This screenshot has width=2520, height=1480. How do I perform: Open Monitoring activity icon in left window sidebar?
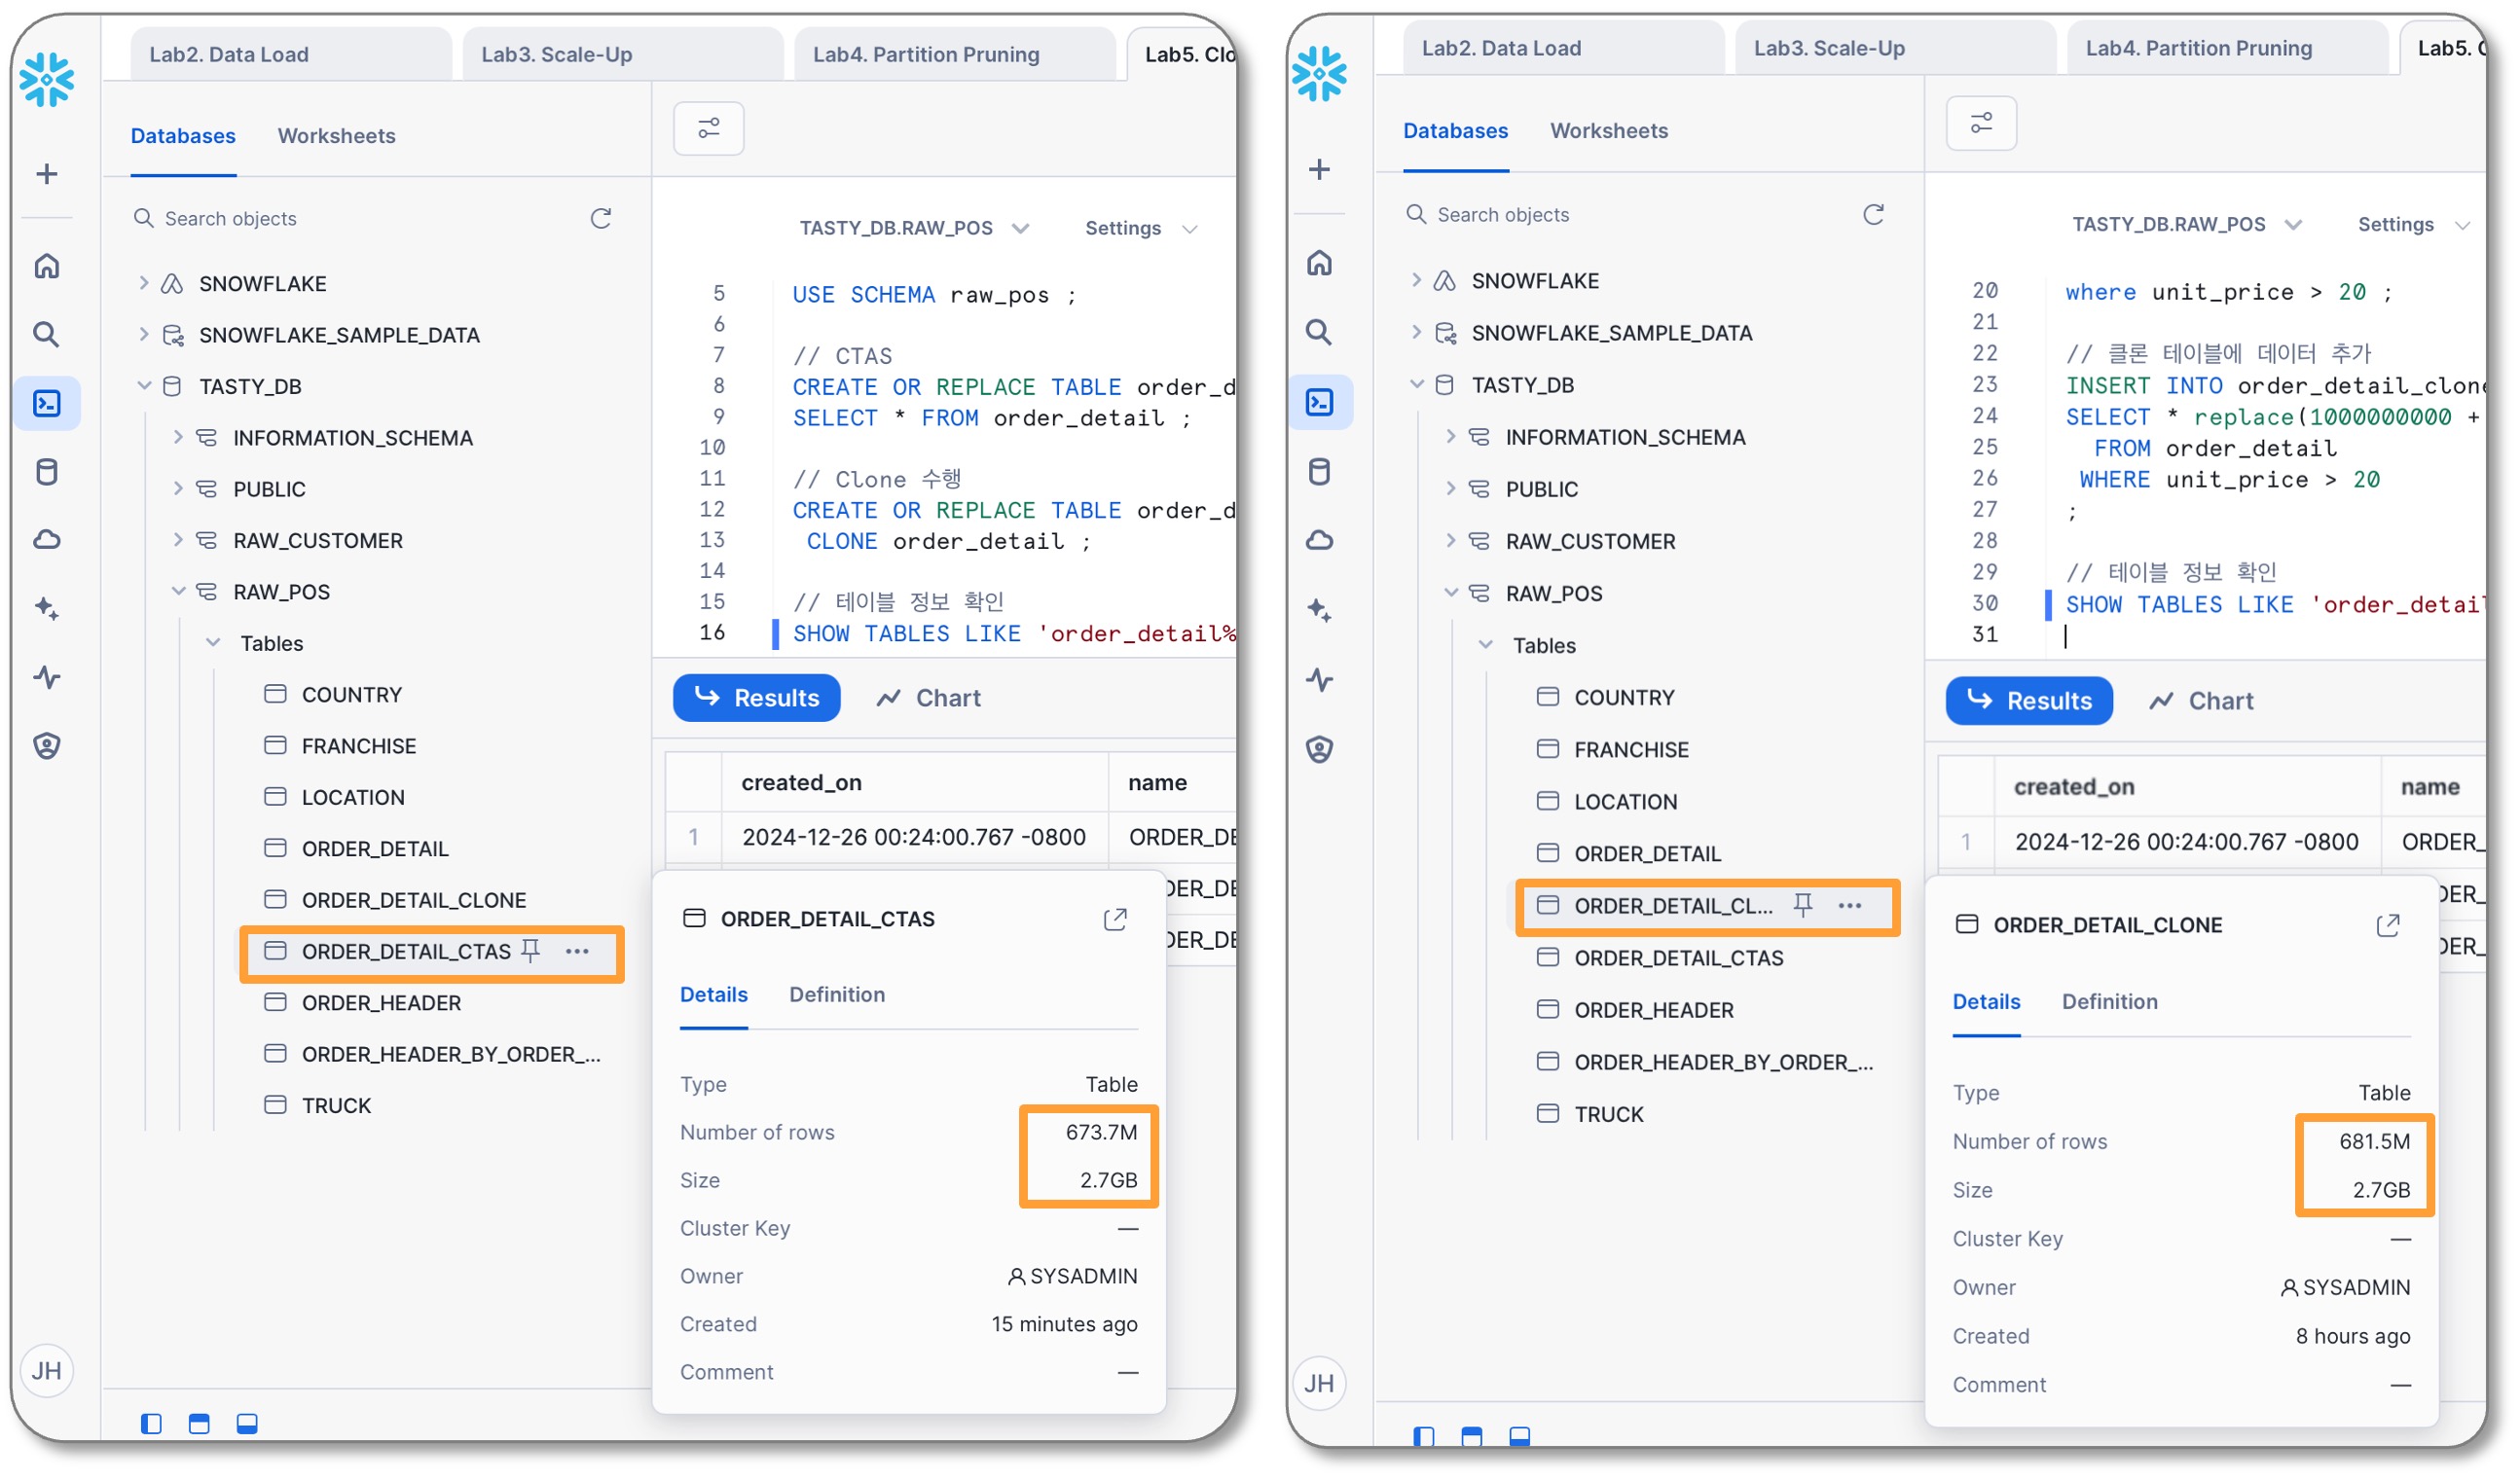click(47, 678)
